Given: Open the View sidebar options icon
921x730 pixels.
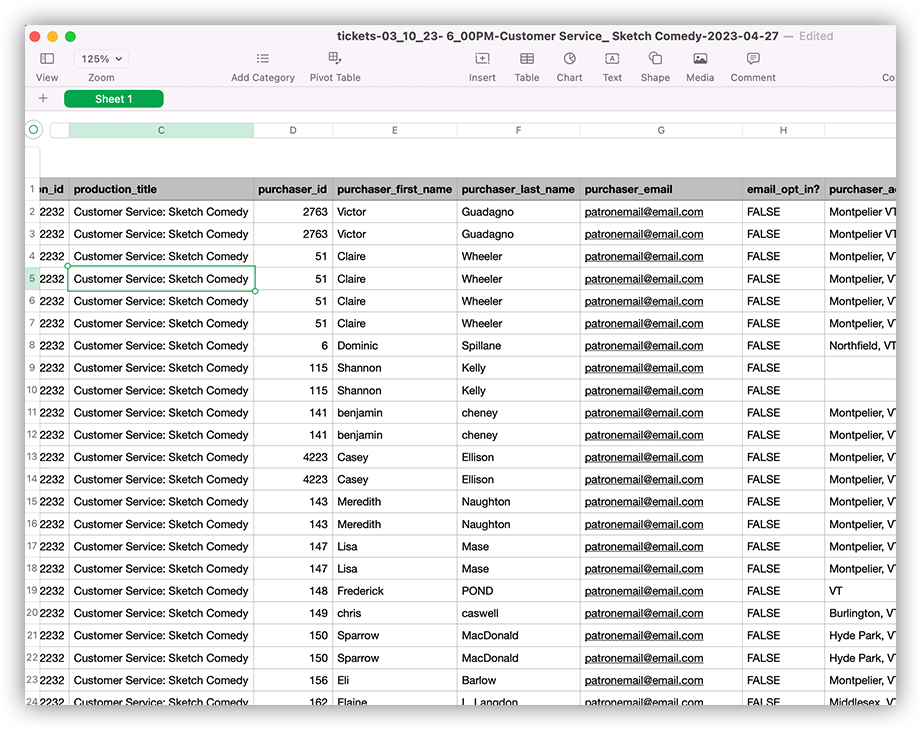Looking at the screenshot, I should [x=47, y=59].
